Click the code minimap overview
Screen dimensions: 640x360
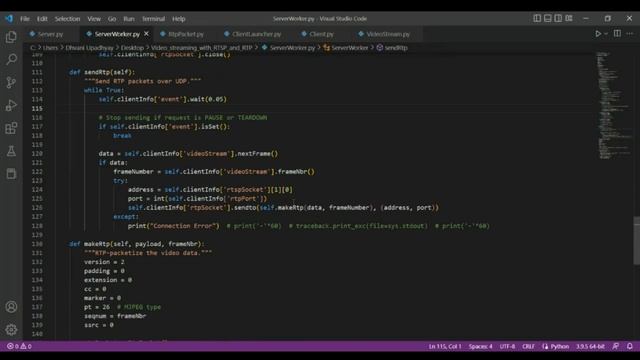pyautogui.click(x=613, y=105)
